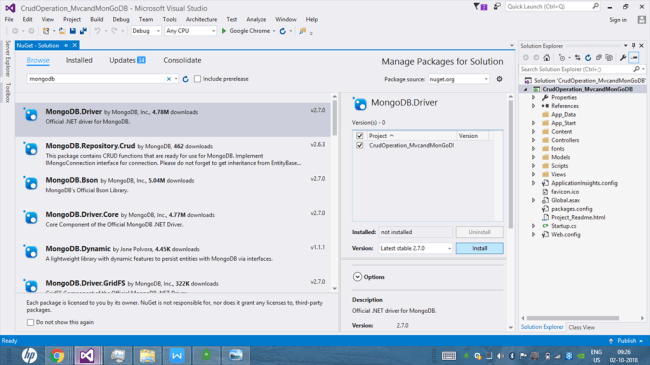Uncheck the CrudOperation_MvcandMonGoDB project checkbox
Viewport: 650px width, 365px height.
coord(359,145)
